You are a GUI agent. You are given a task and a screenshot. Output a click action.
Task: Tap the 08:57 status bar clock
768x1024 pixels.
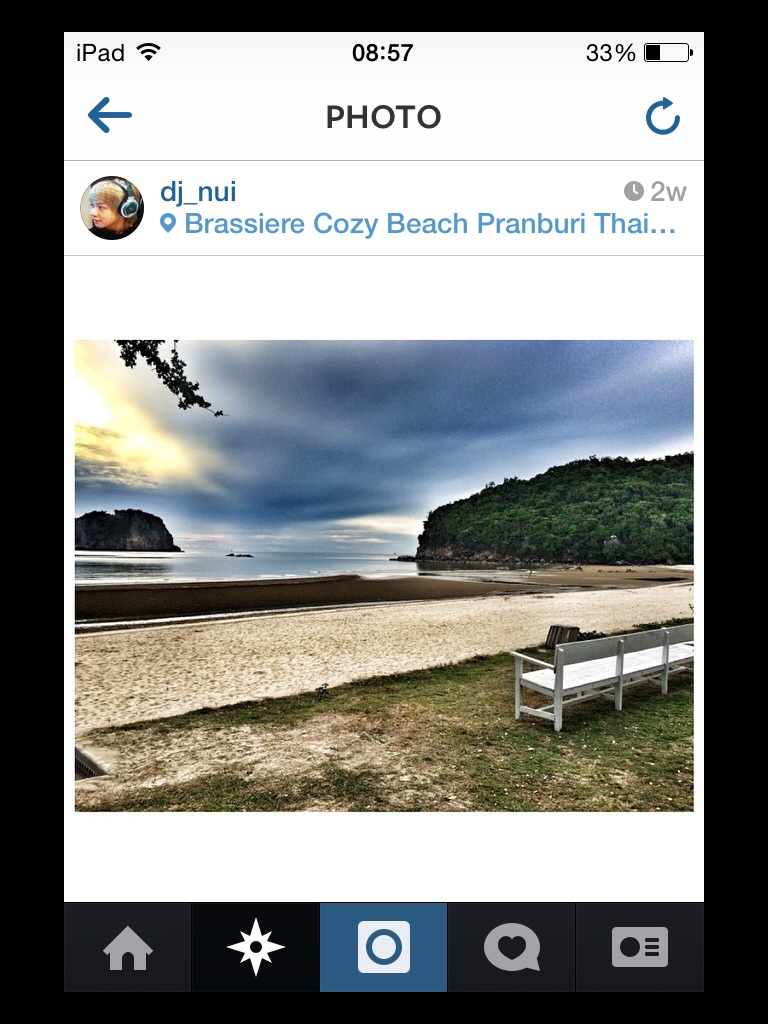click(x=383, y=53)
